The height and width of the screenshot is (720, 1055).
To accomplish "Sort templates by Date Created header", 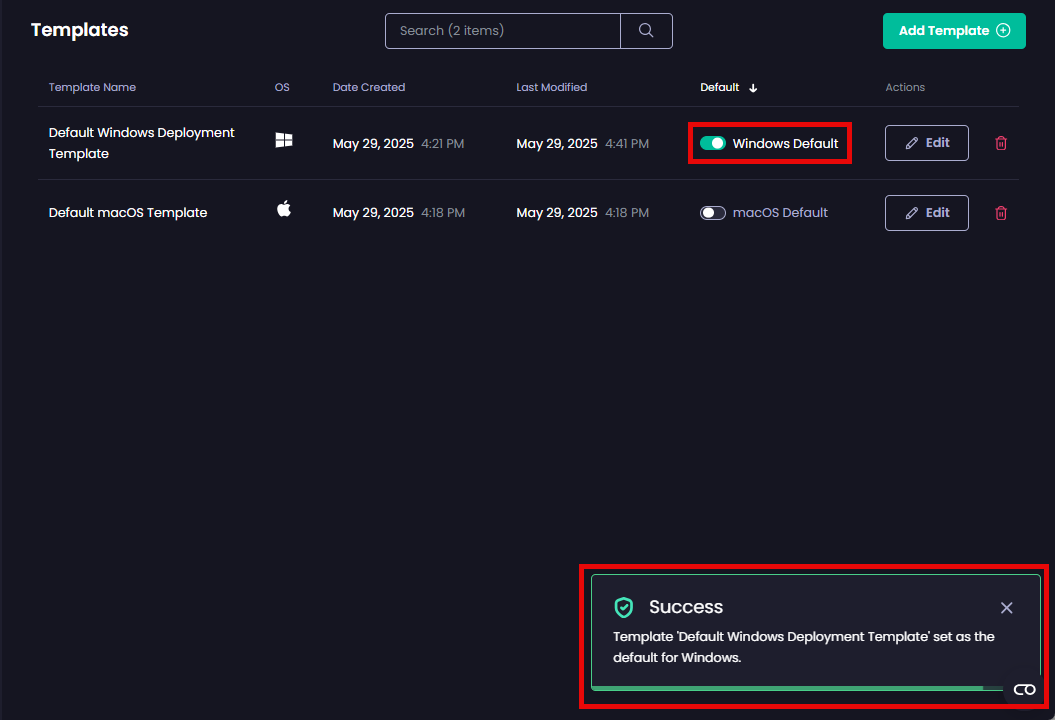I will pyautogui.click(x=368, y=88).
